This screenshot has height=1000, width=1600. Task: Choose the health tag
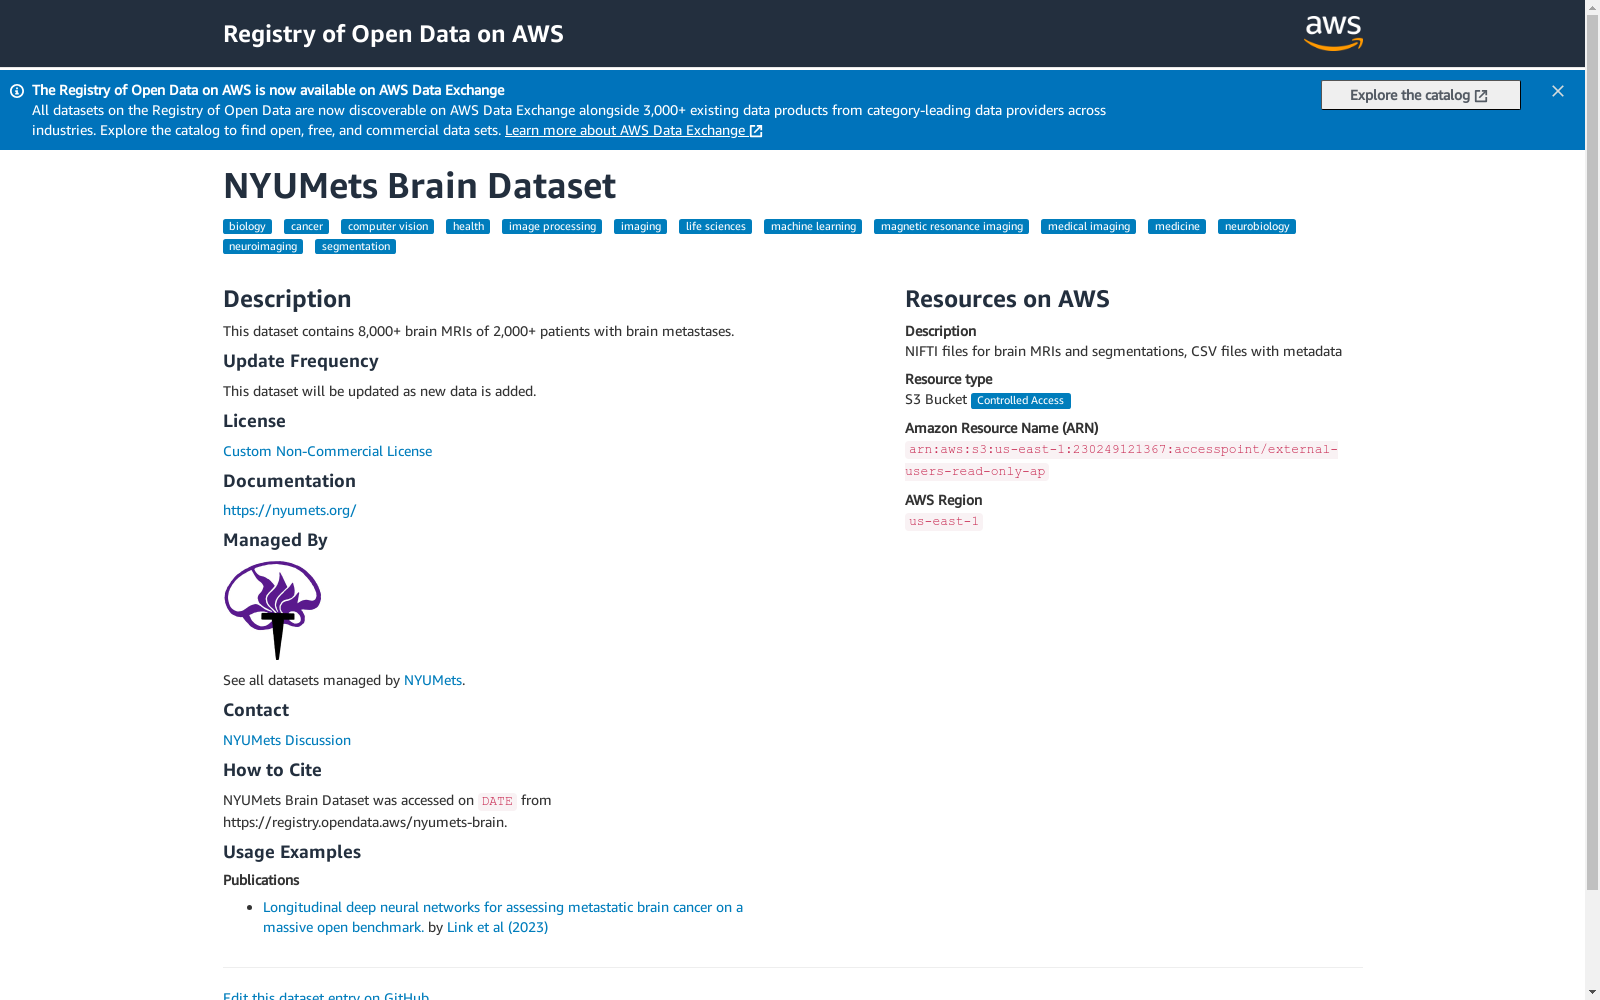pyautogui.click(x=468, y=227)
